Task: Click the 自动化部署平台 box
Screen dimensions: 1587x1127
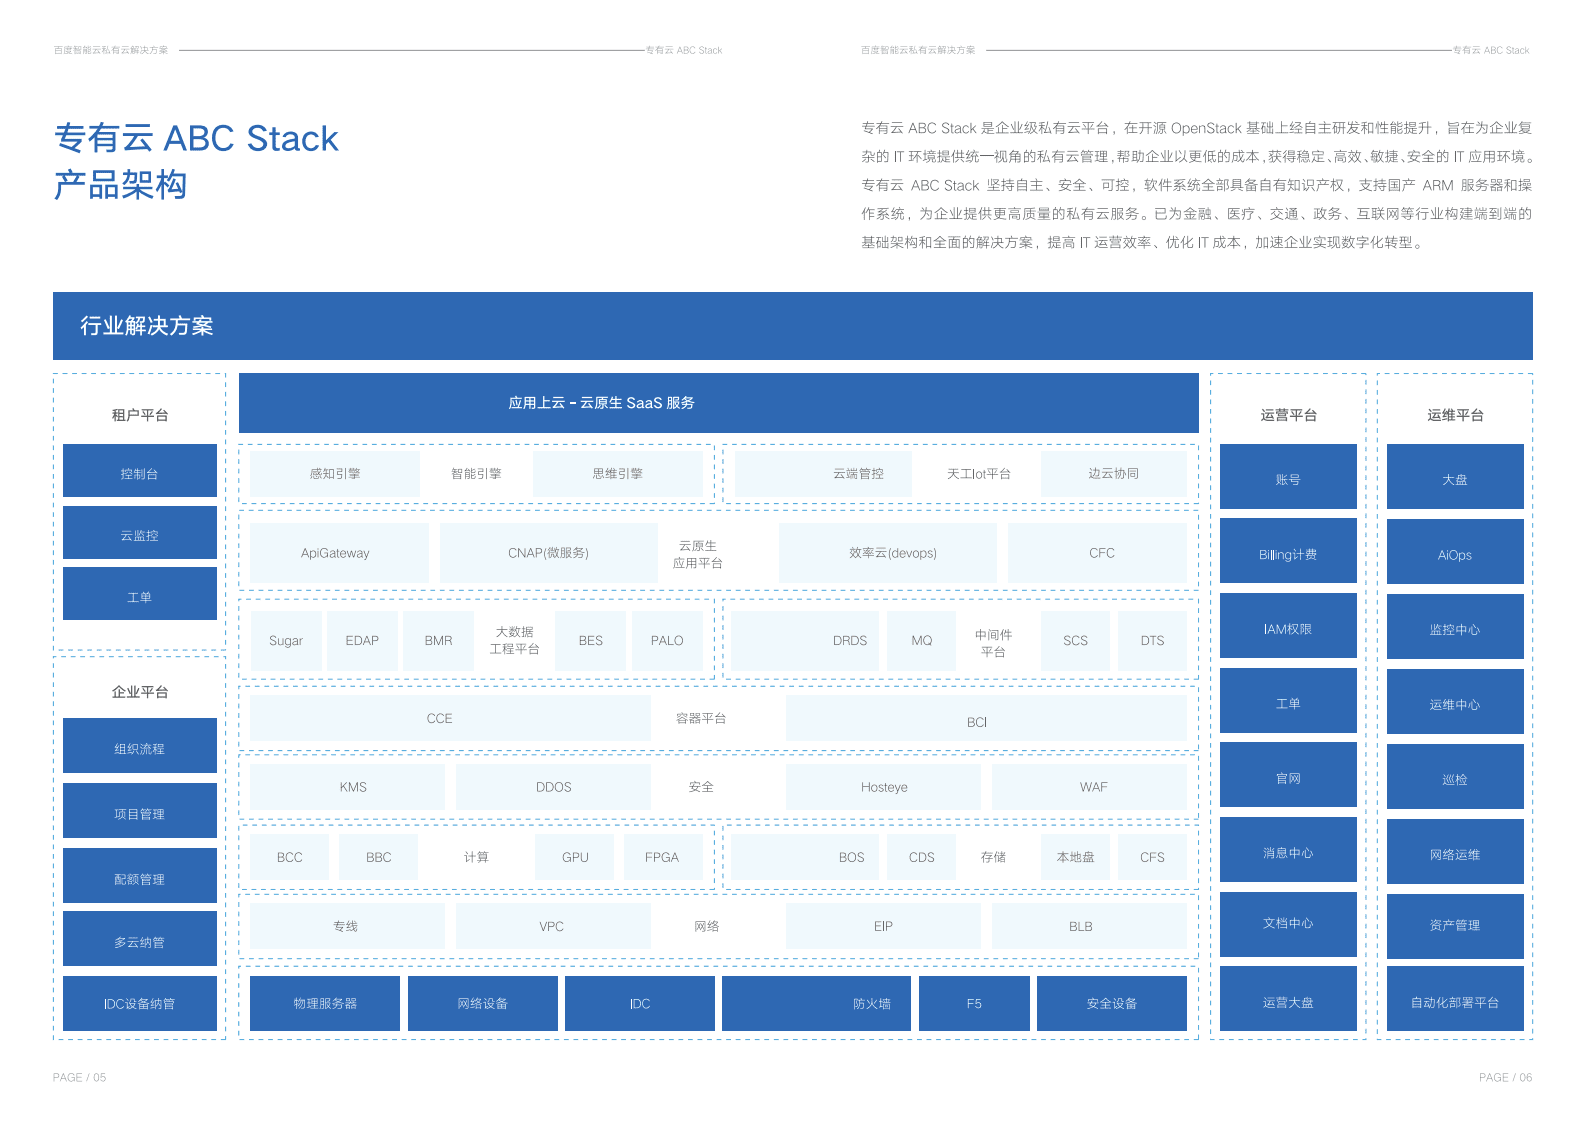Action: [1455, 999]
